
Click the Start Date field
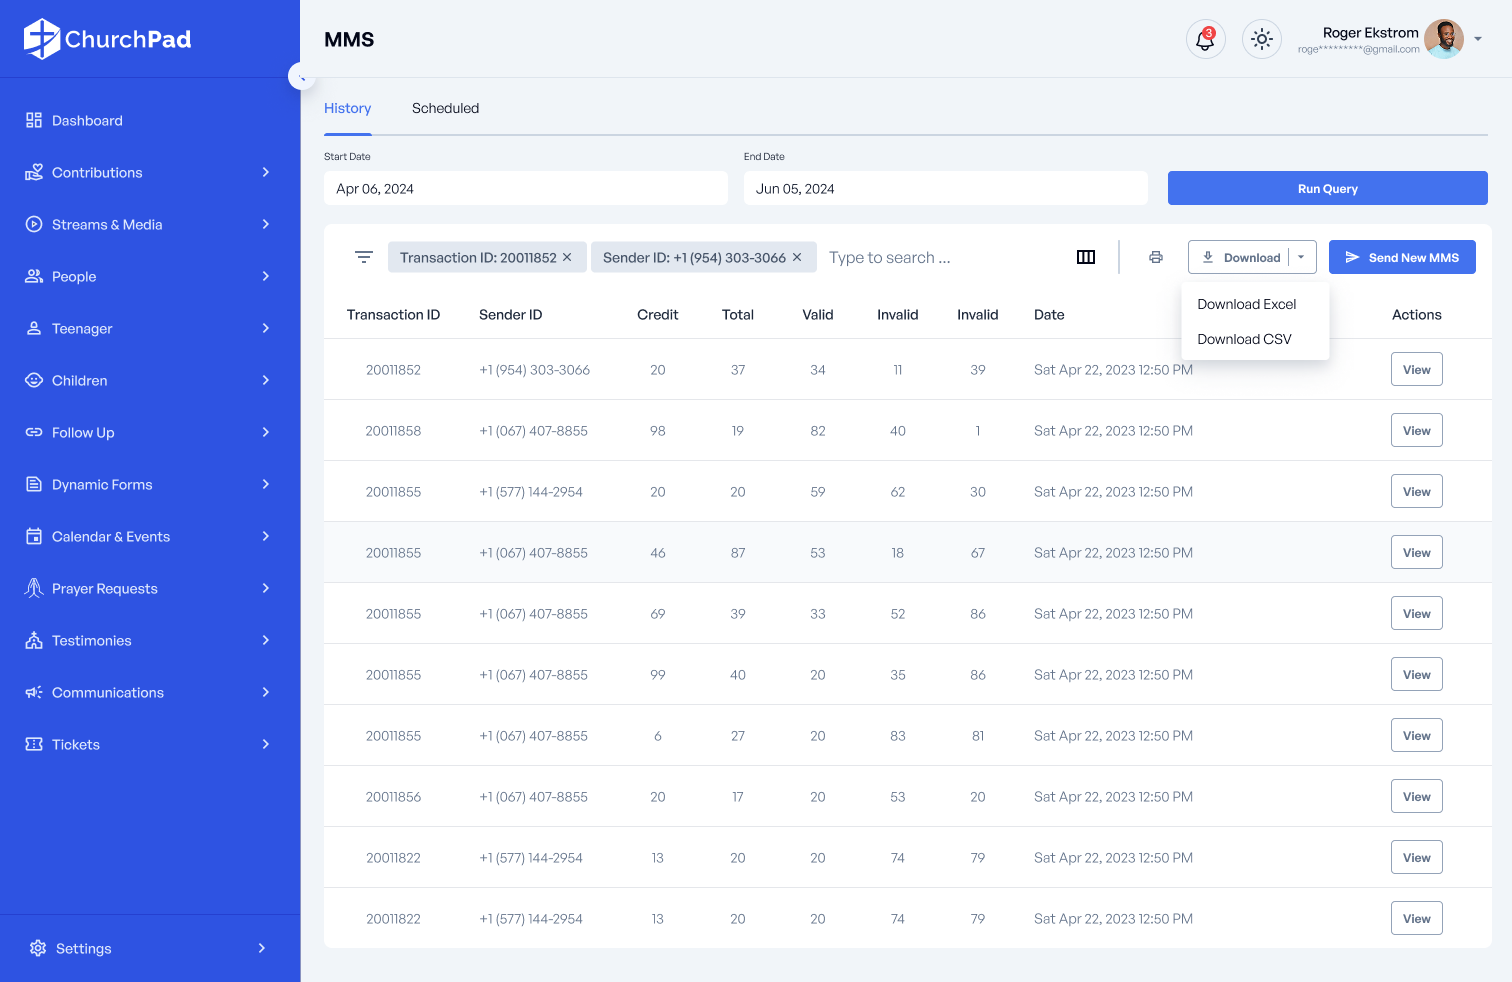pos(525,189)
